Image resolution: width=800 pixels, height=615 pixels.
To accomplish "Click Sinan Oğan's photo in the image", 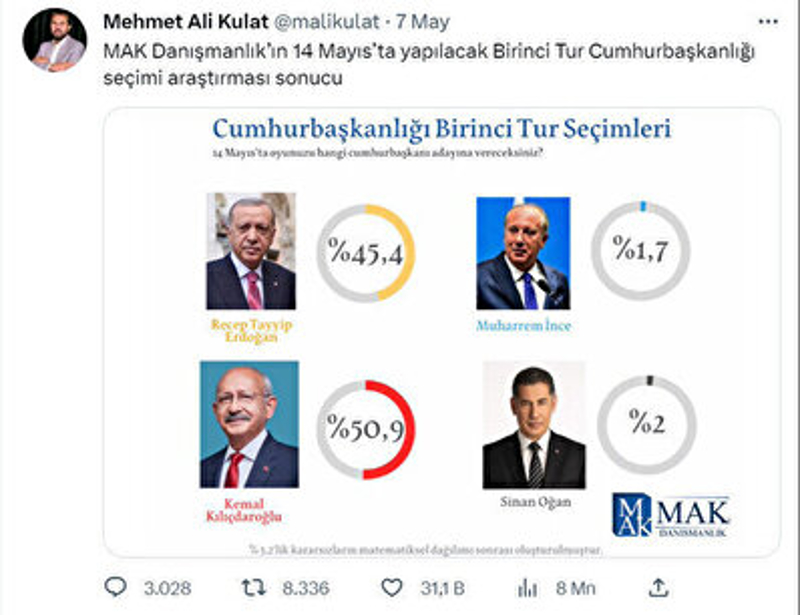I will tap(534, 425).
